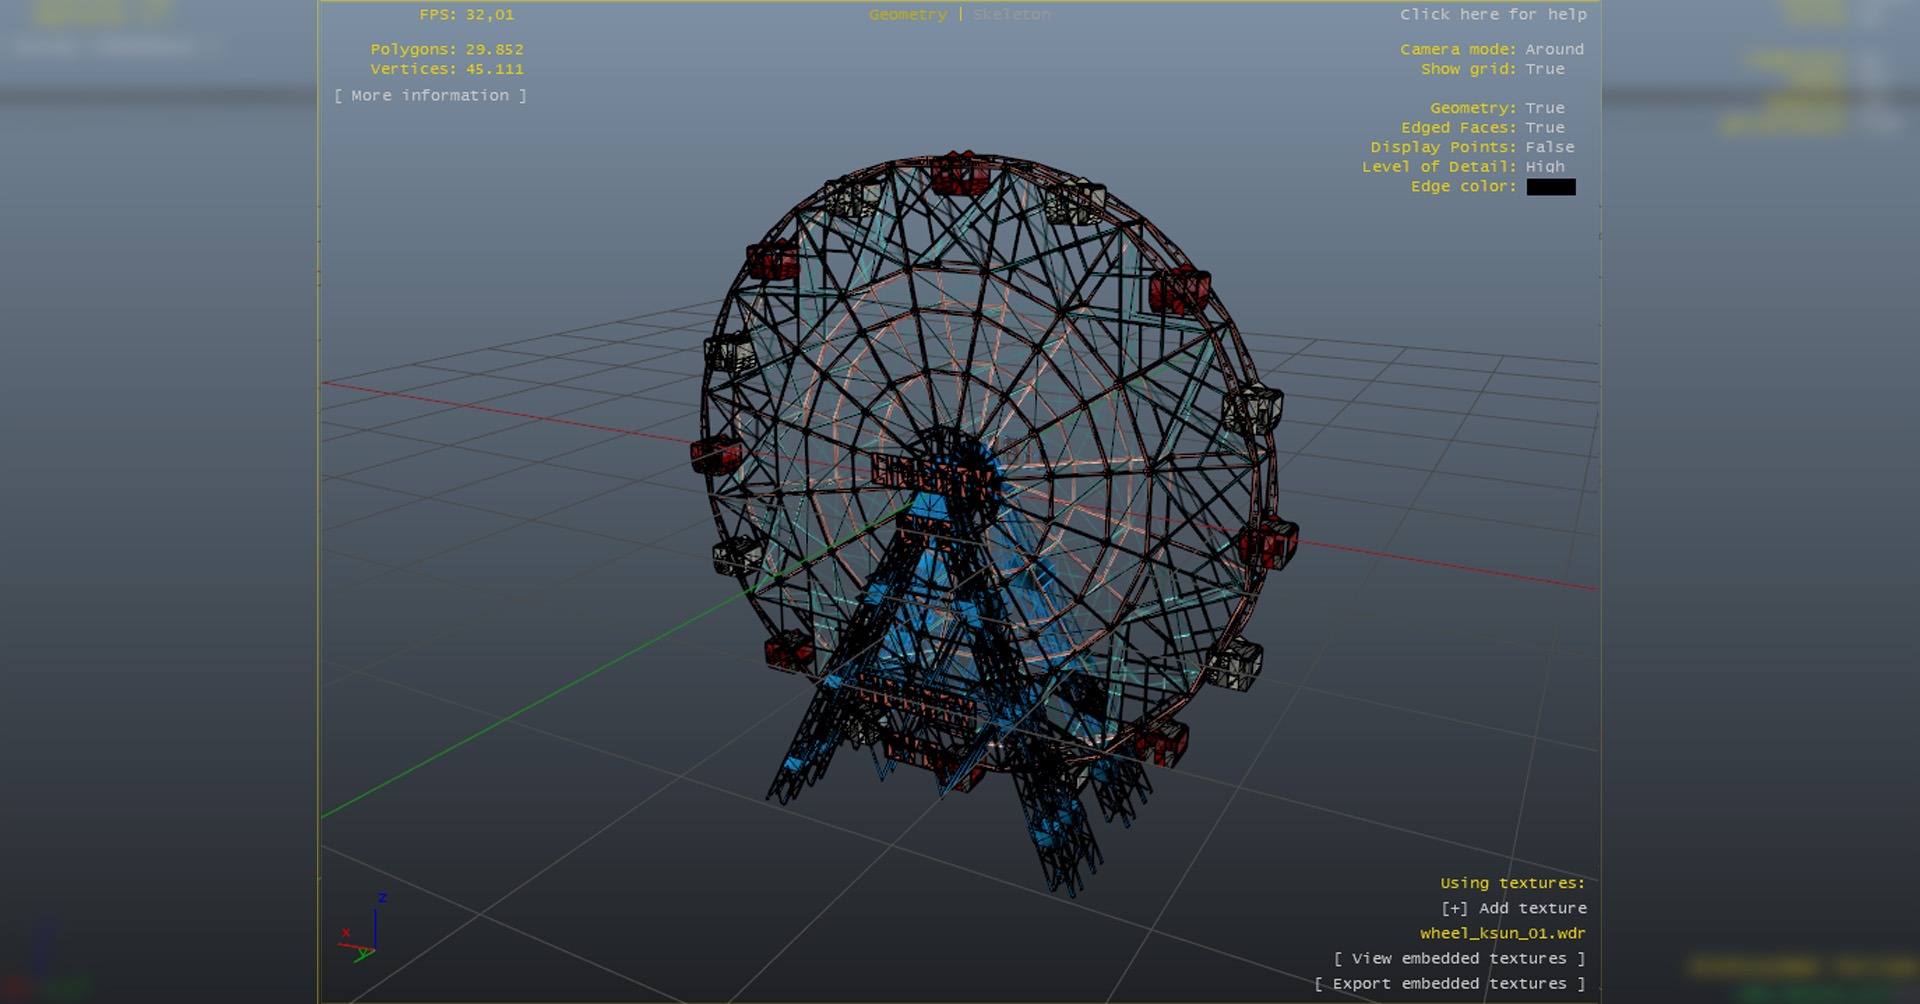Enable Display Points option
Viewport: 1920px width, 1004px height.
click(1549, 147)
